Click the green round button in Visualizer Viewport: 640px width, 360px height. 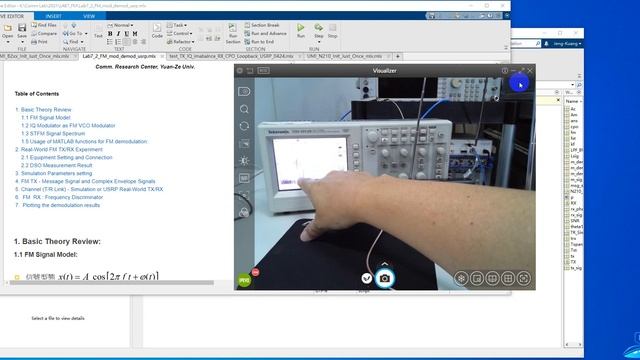[x=244, y=280]
